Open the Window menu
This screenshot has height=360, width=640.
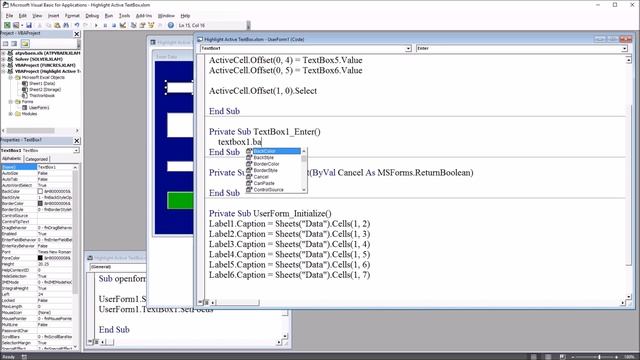pyautogui.click(x=166, y=16)
